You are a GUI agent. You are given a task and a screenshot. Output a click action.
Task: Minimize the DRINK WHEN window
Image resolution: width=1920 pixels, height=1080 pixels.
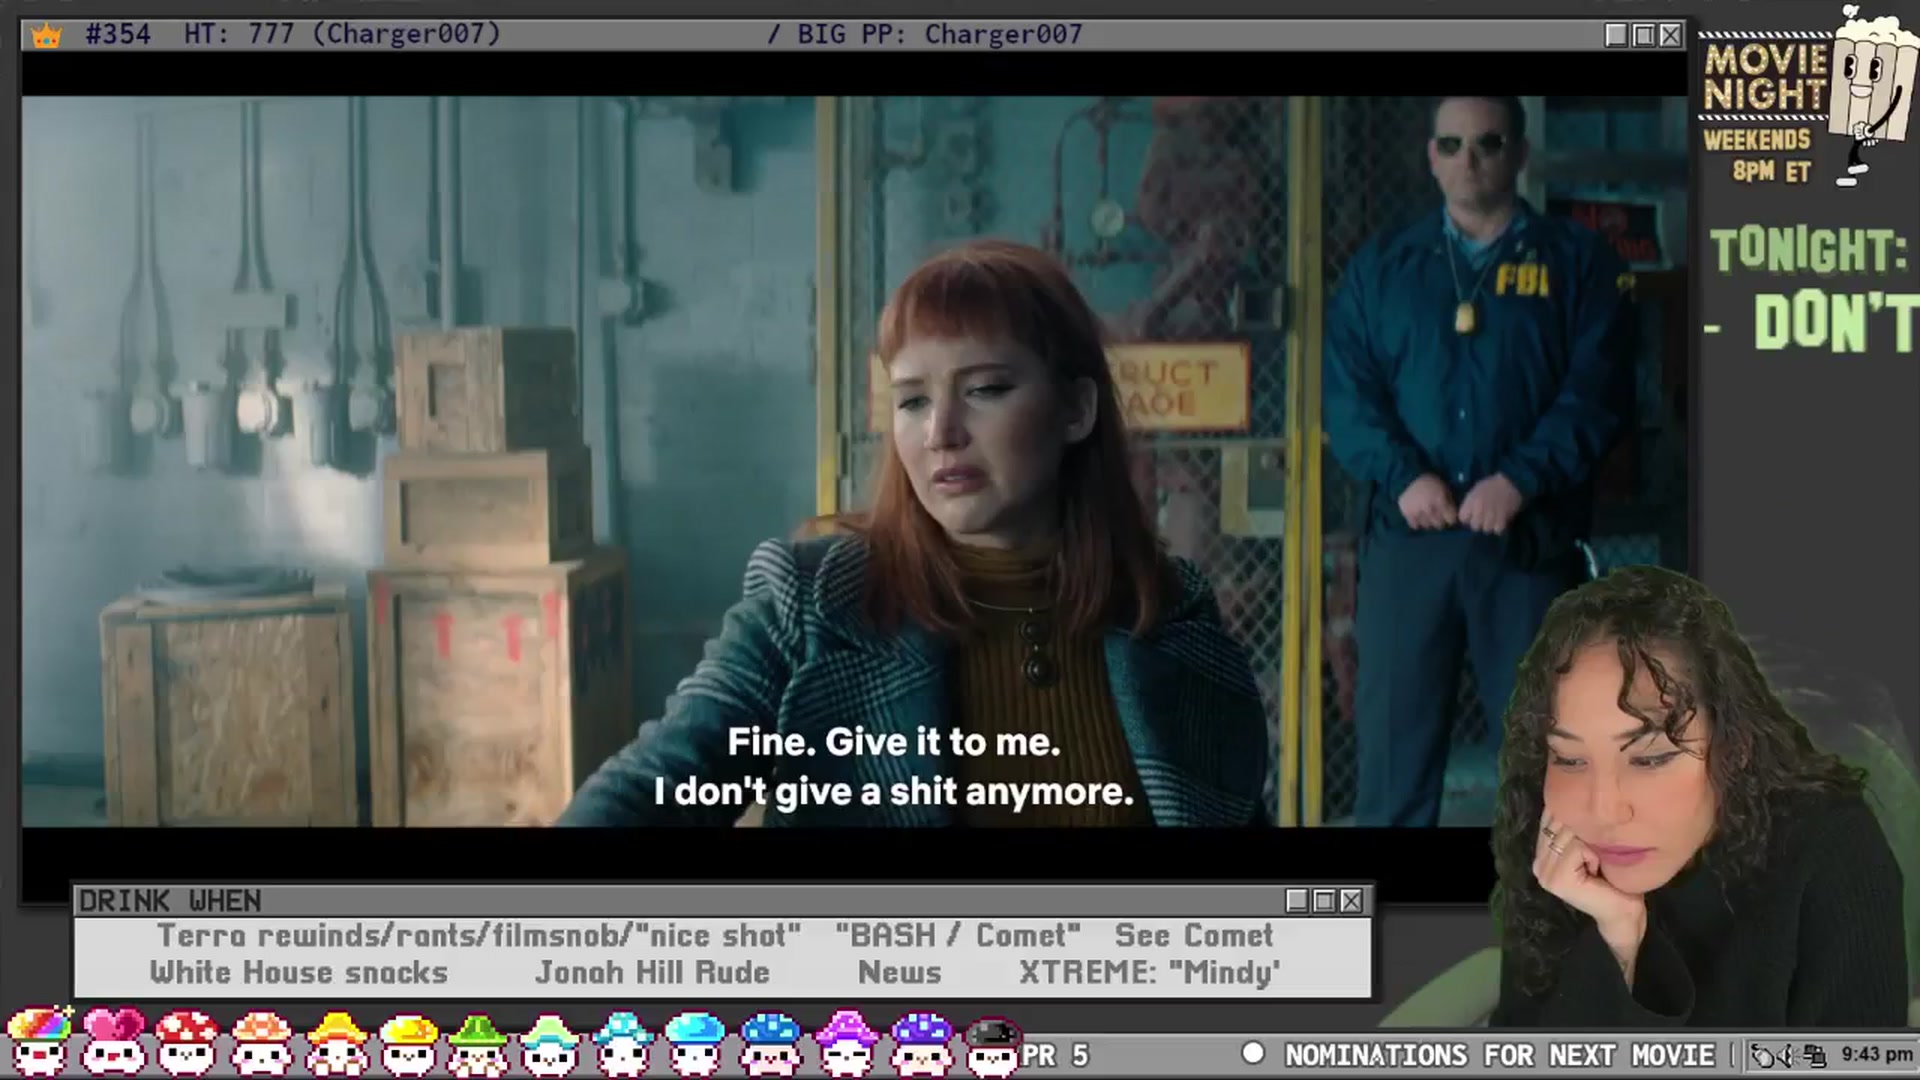[x=1297, y=901]
